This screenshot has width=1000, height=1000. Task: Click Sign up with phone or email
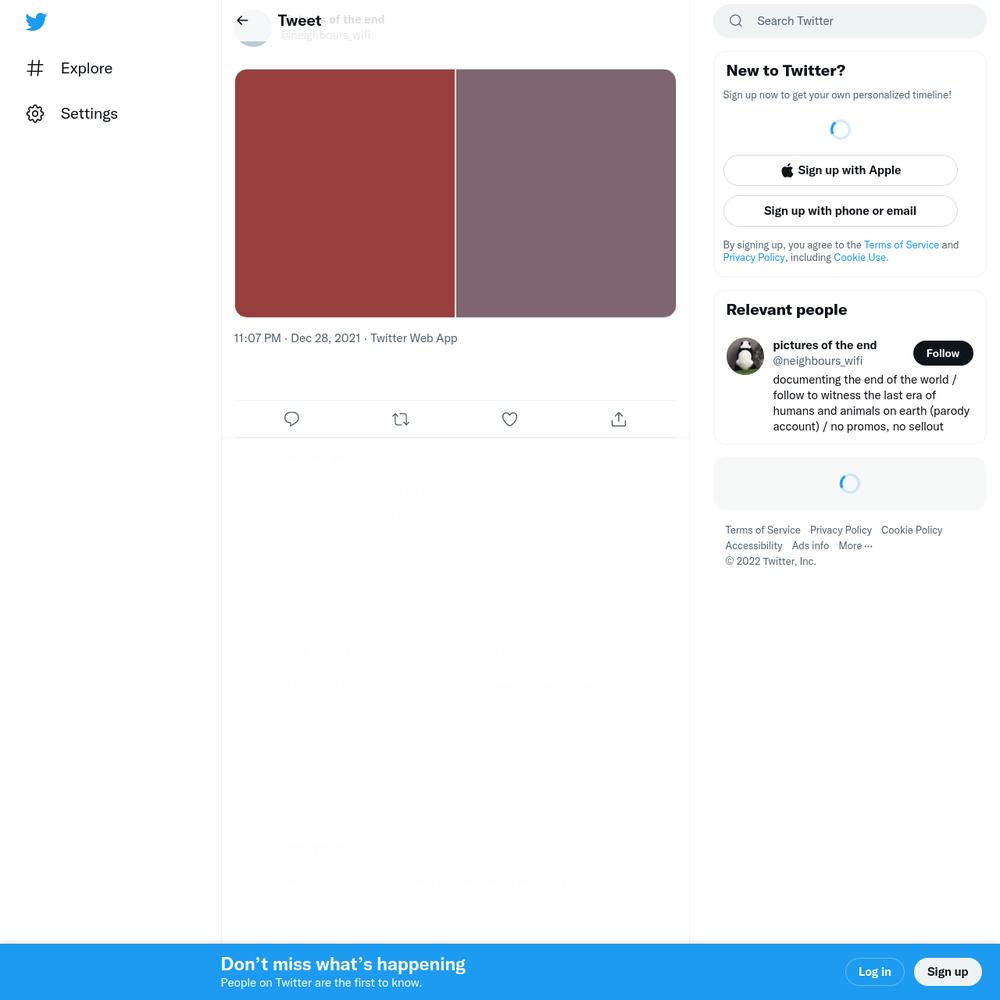[840, 211]
